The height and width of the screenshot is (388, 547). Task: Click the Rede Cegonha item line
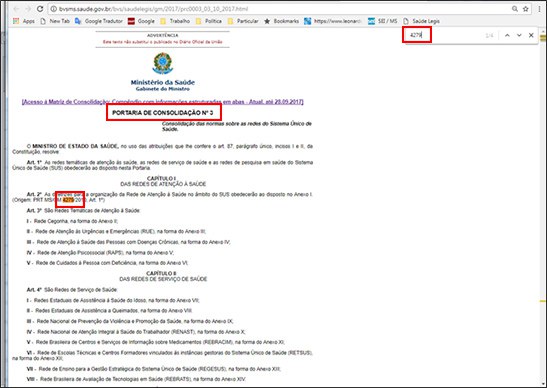[x=72, y=221]
